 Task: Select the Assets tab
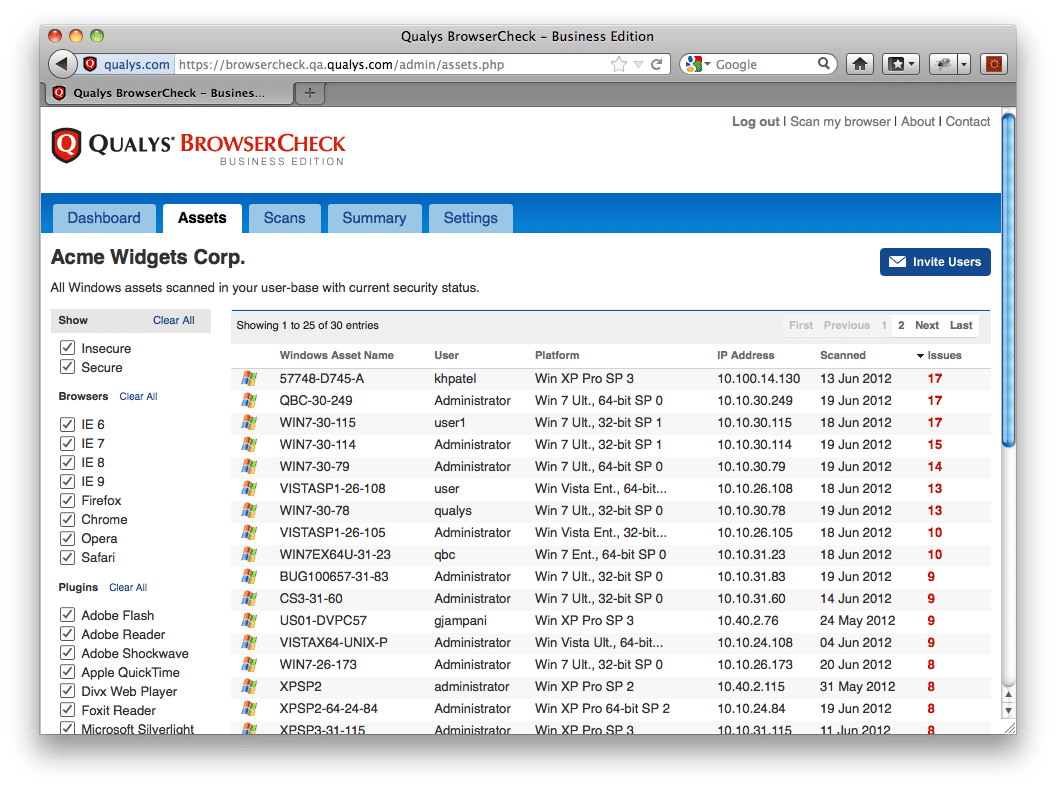point(202,218)
